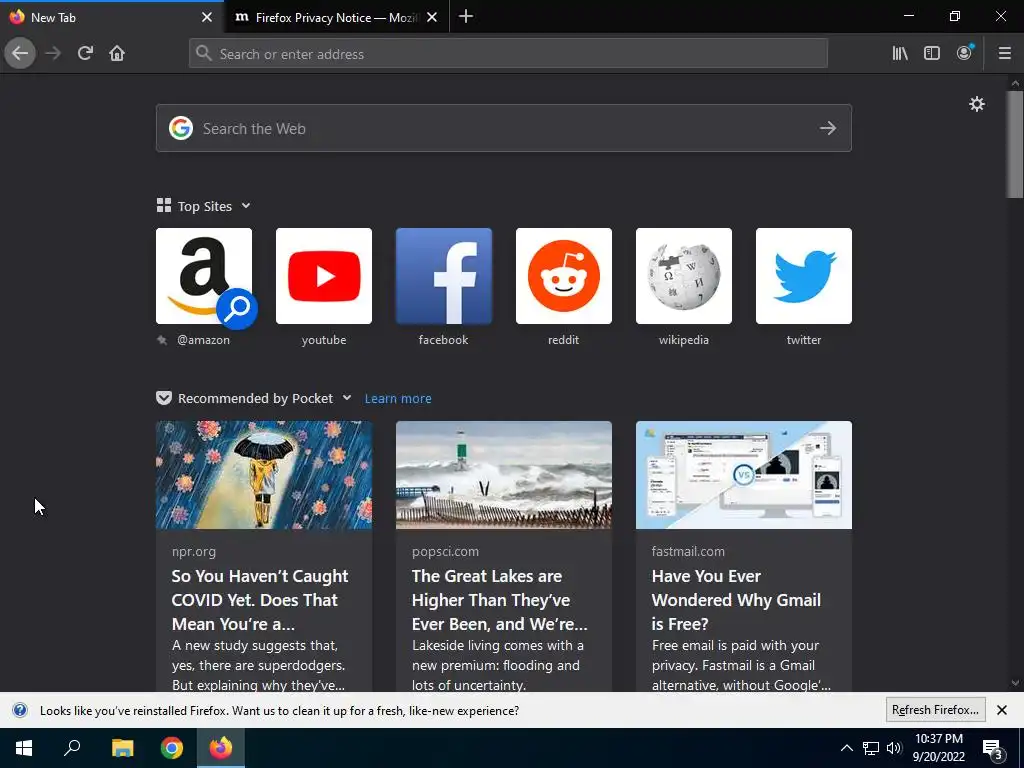Open the Action Center notifications
Screen dimensions: 1024x768
[x=993, y=748]
